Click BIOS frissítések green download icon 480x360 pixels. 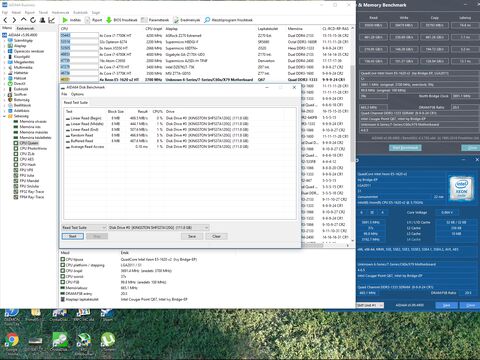point(109,20)
